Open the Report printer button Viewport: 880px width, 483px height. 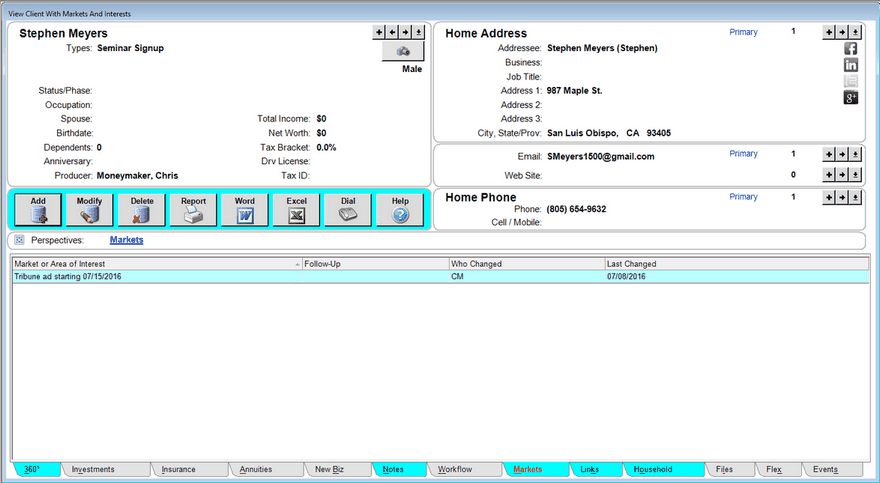coord(193,209)
